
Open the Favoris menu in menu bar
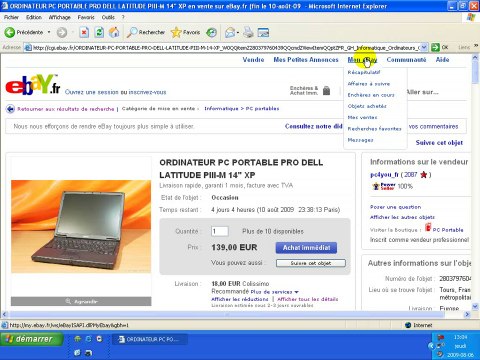[86, 17]
